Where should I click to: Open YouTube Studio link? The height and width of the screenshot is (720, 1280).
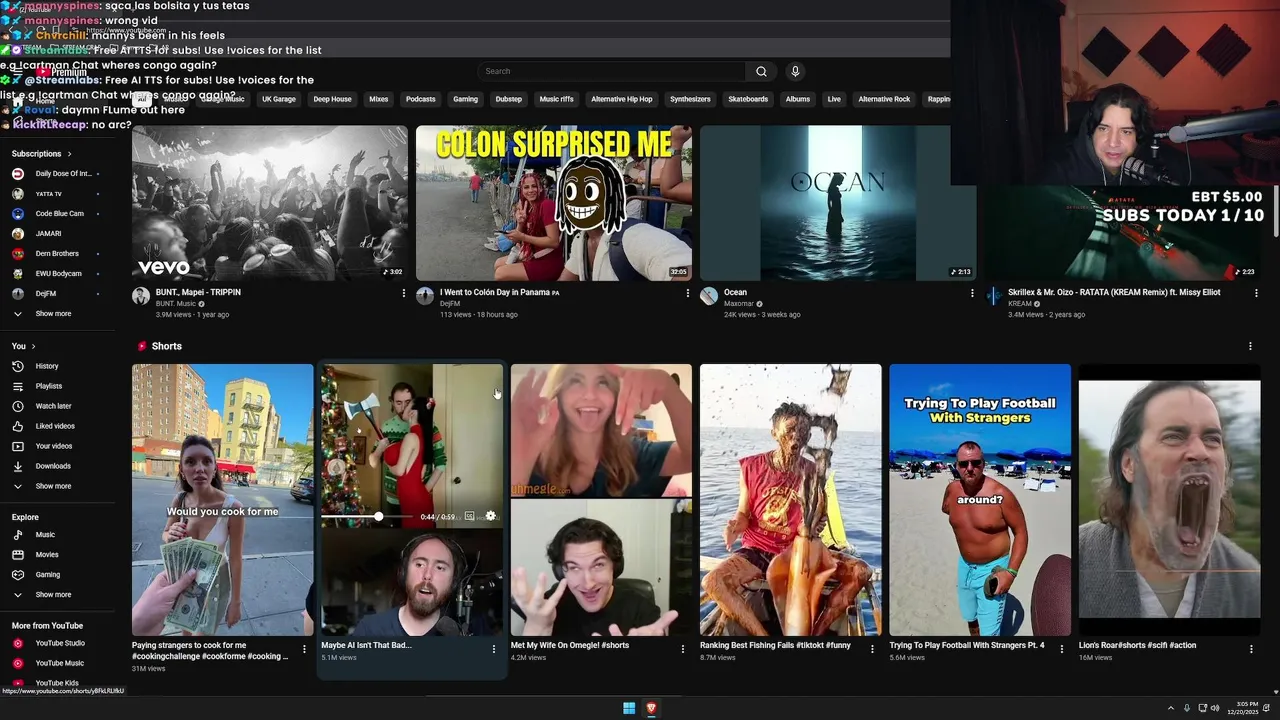(60, 643)
